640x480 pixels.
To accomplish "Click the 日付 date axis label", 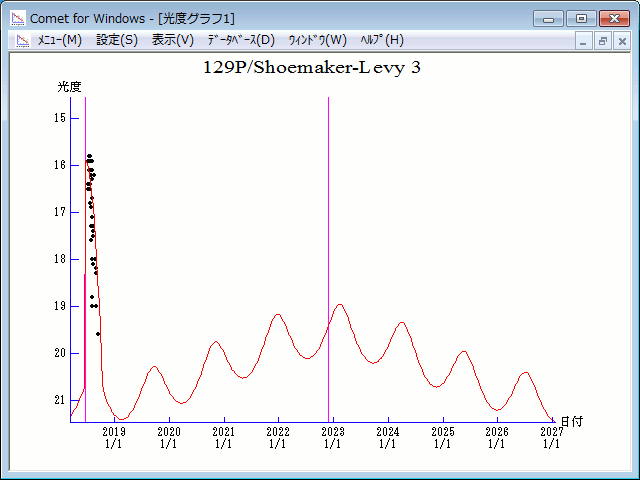I will pos(571,422).
